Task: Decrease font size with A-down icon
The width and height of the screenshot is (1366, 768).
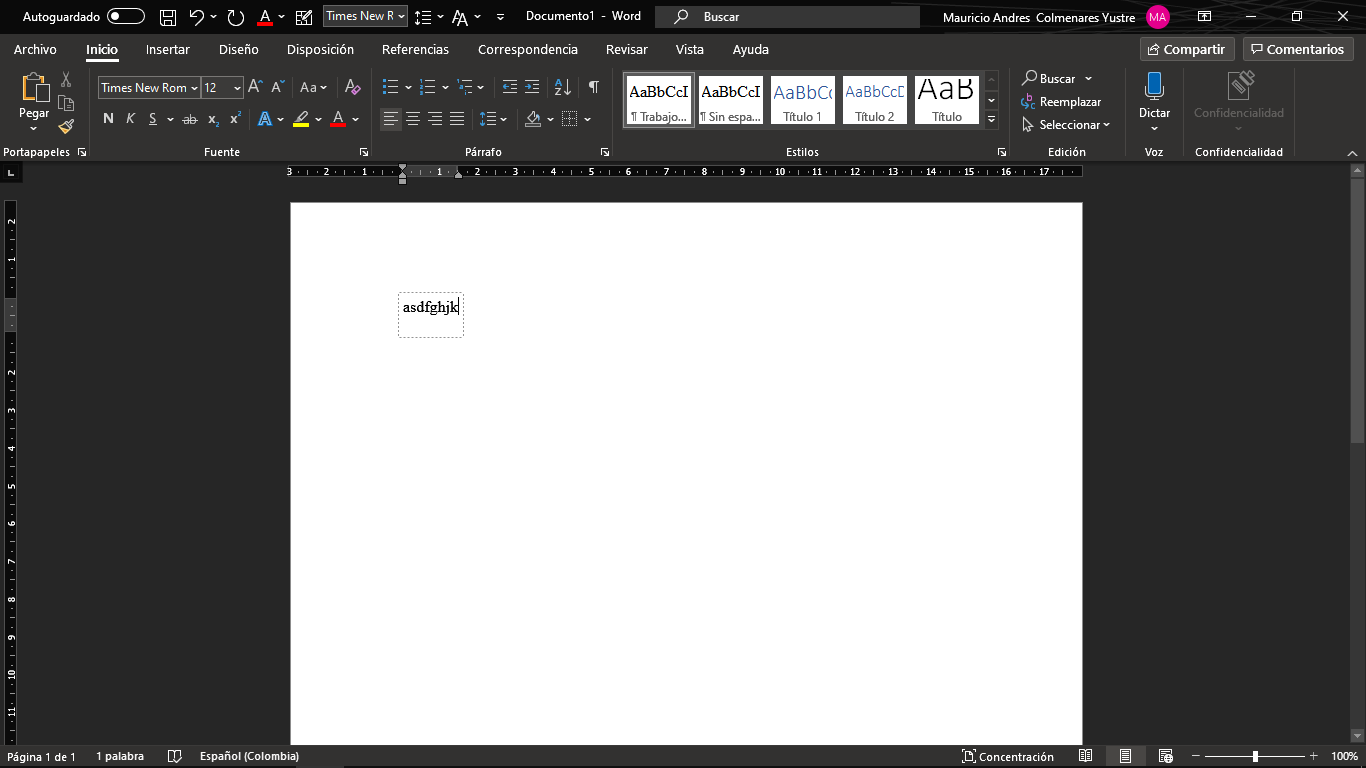Action: [279, 87]
